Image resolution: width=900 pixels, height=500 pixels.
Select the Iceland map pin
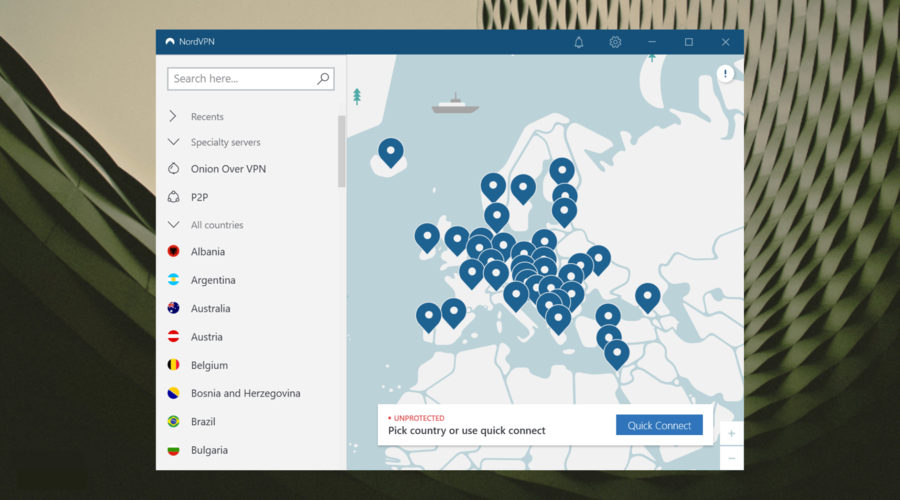click(390, 153)
